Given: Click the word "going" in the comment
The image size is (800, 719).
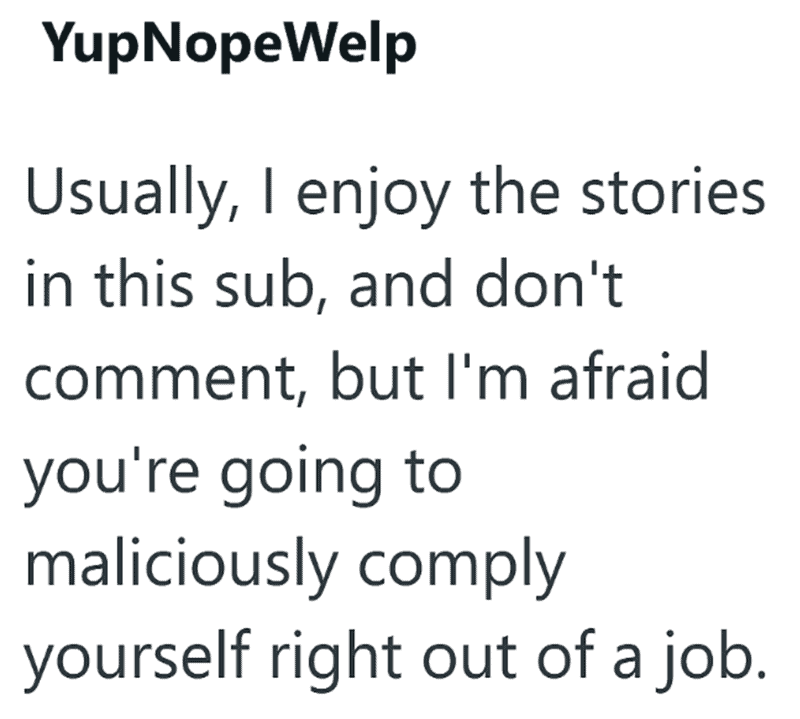Looking at the screenshot, I should pos(301,477).
